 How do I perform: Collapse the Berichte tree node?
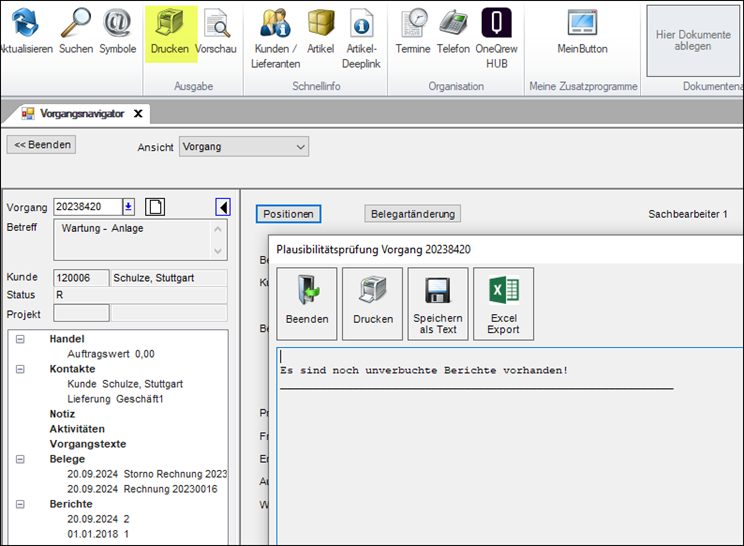[x=20, y=504]
